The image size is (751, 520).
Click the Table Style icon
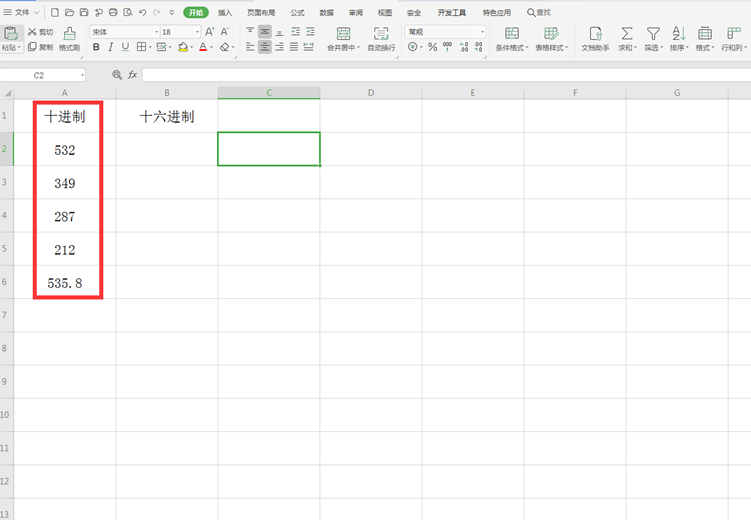coord(551,33)
